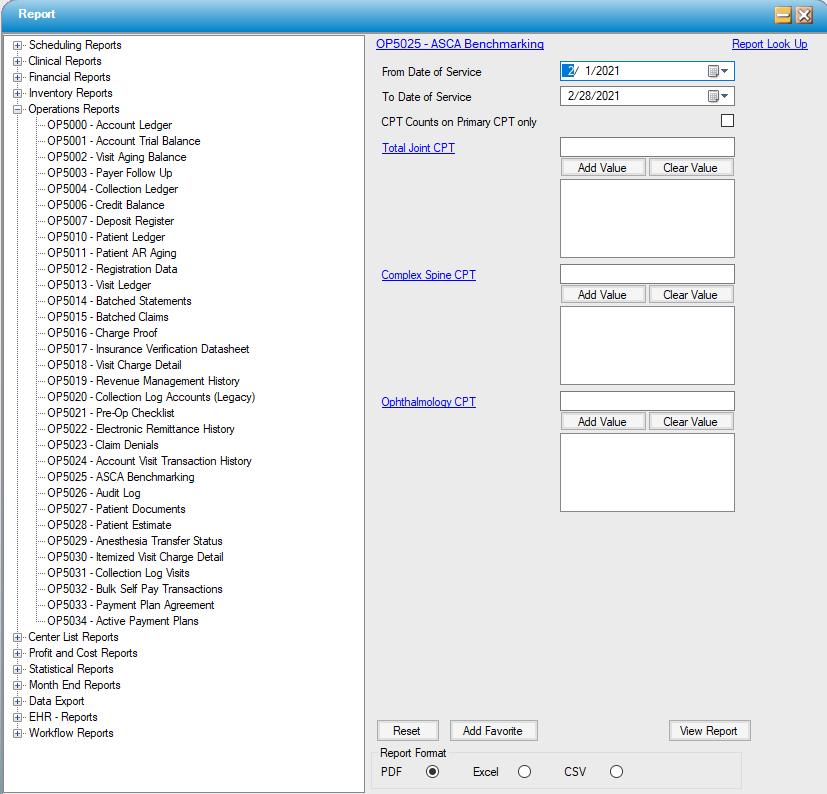Screen dimensions: 827x794
Task: Expand the Data Export node
Action: click(18, 701)
